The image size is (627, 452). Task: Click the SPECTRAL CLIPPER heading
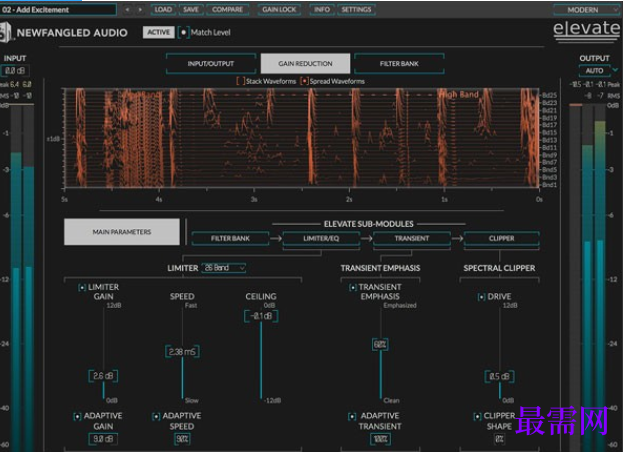(x=499, y=268)
